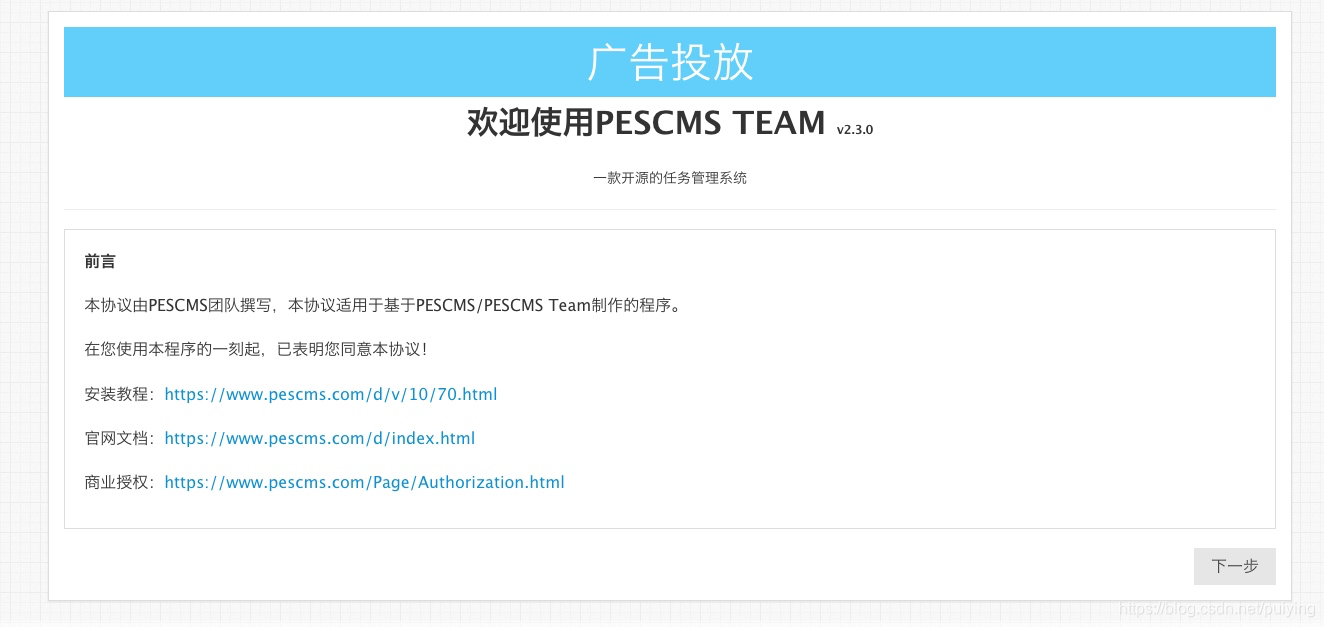This screenshot has height=627, width=1324.
Task: Open the 安装教程 link to 10/70.html
Action: tap(330, 394)
